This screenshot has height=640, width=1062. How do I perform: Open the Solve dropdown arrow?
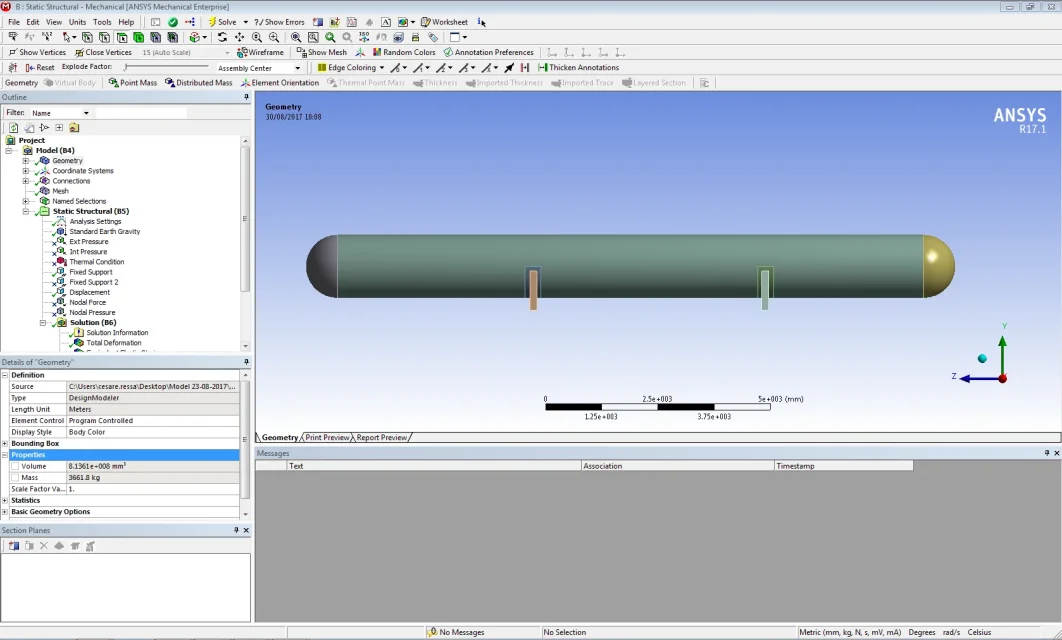(245, 22)
